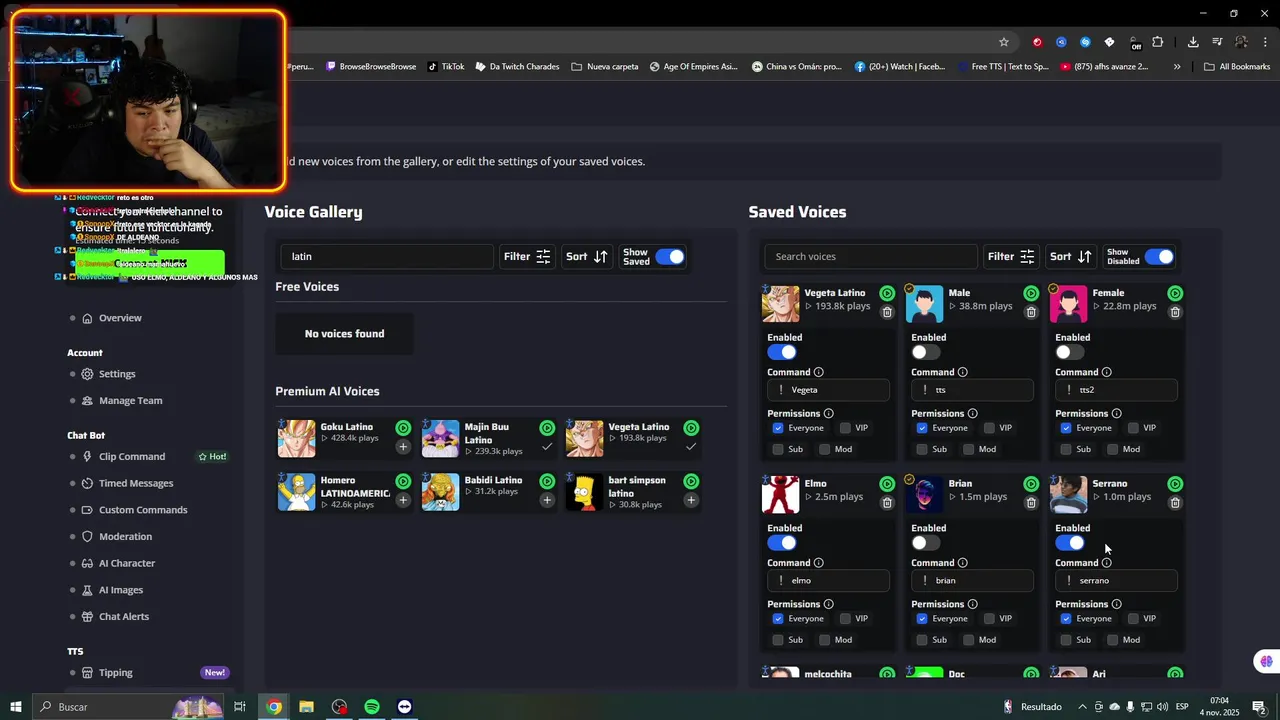Open Settings in Account section

(x=117, y=374)
